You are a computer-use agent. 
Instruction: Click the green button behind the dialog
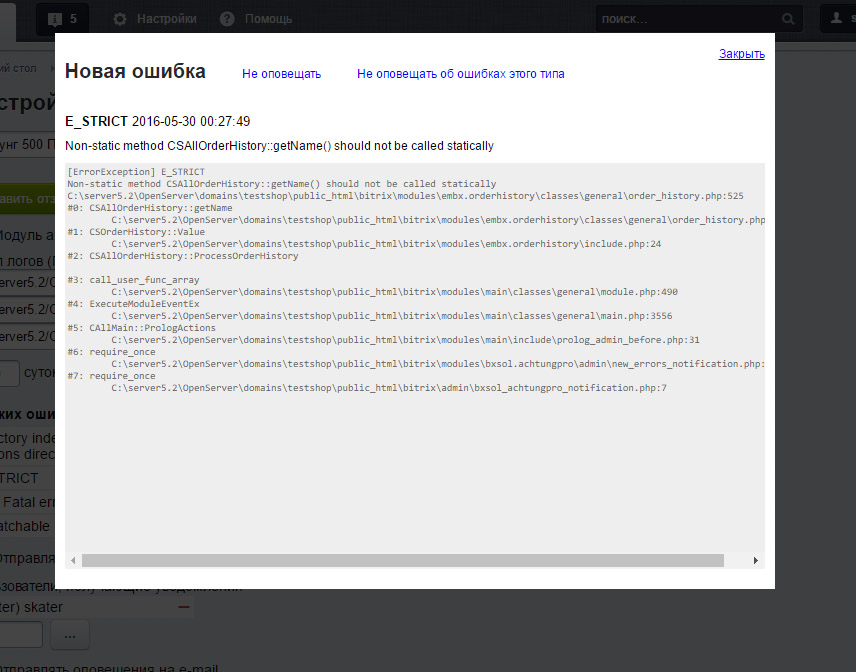click(x=27, y=198)
